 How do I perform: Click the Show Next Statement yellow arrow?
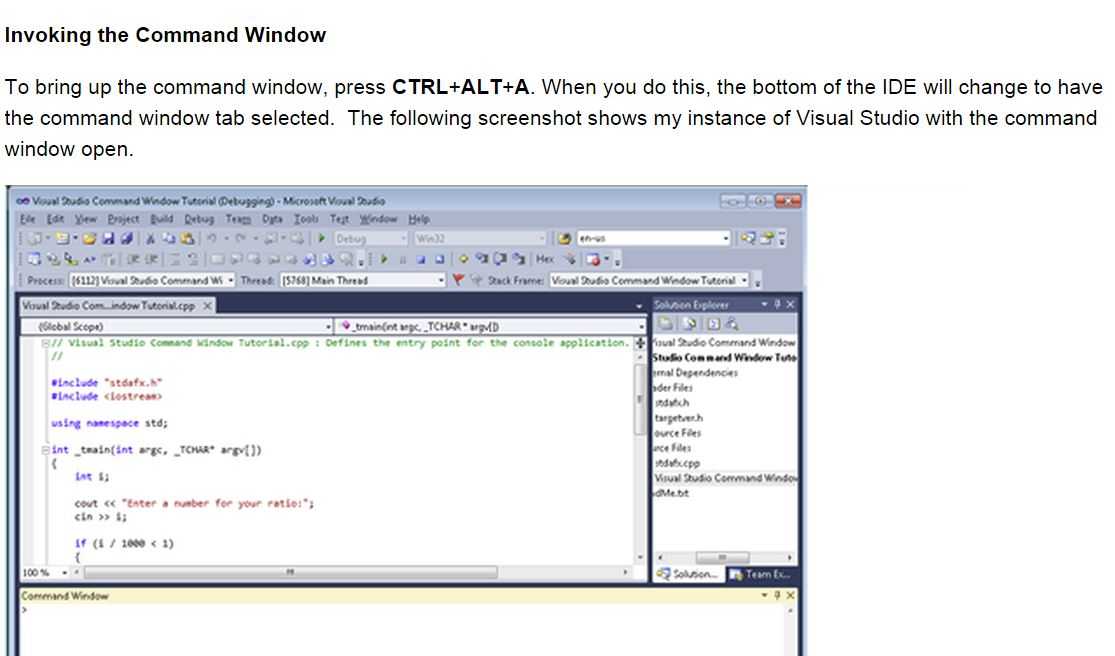(463, 259)
